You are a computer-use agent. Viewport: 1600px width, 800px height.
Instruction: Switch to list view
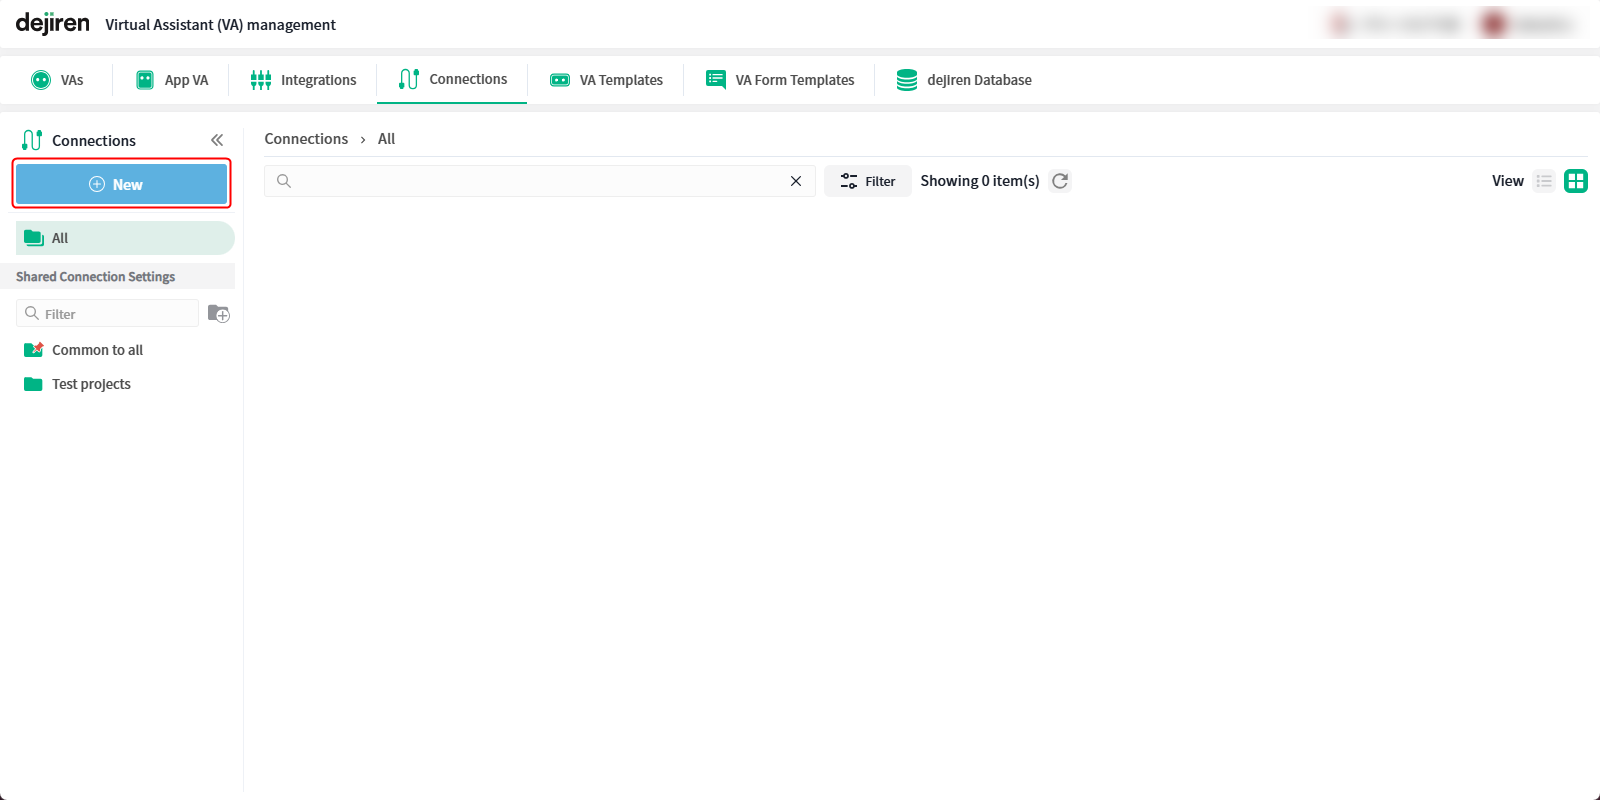[x=1544, y=181]
